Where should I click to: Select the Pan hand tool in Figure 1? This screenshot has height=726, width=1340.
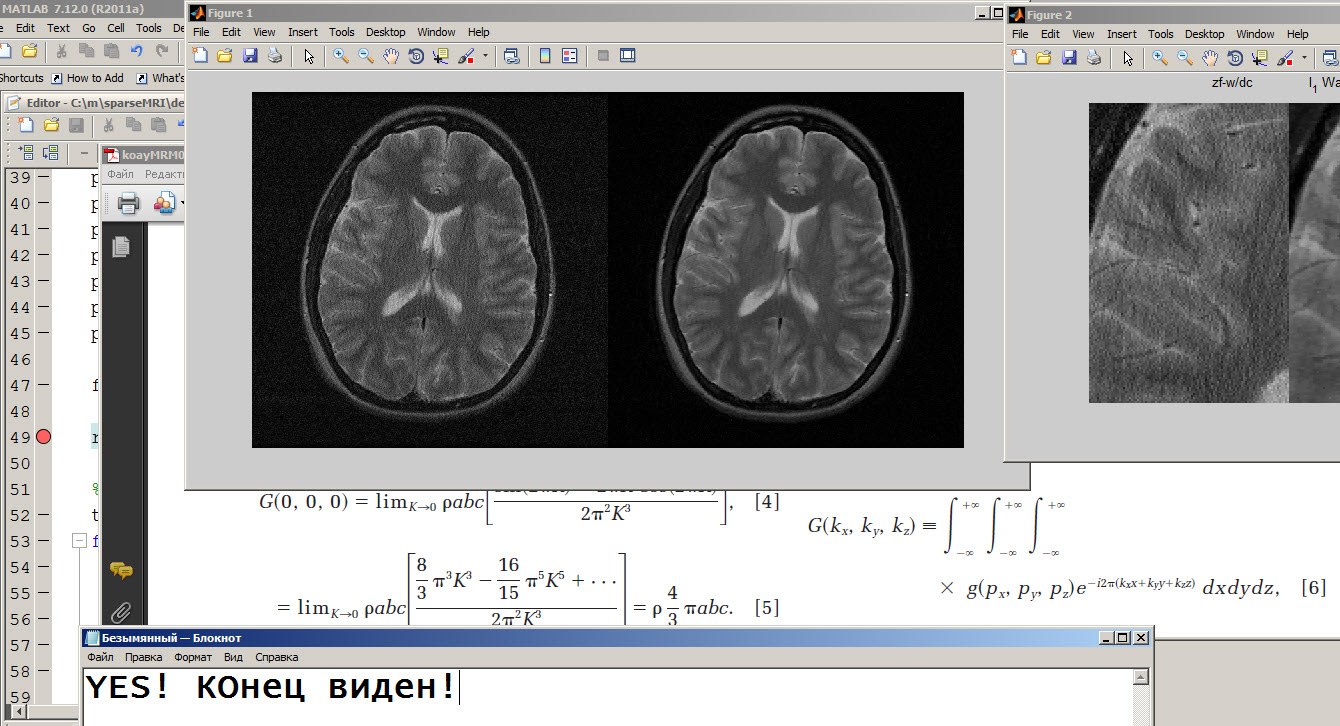pyautogui.click(x=391, y=56)
